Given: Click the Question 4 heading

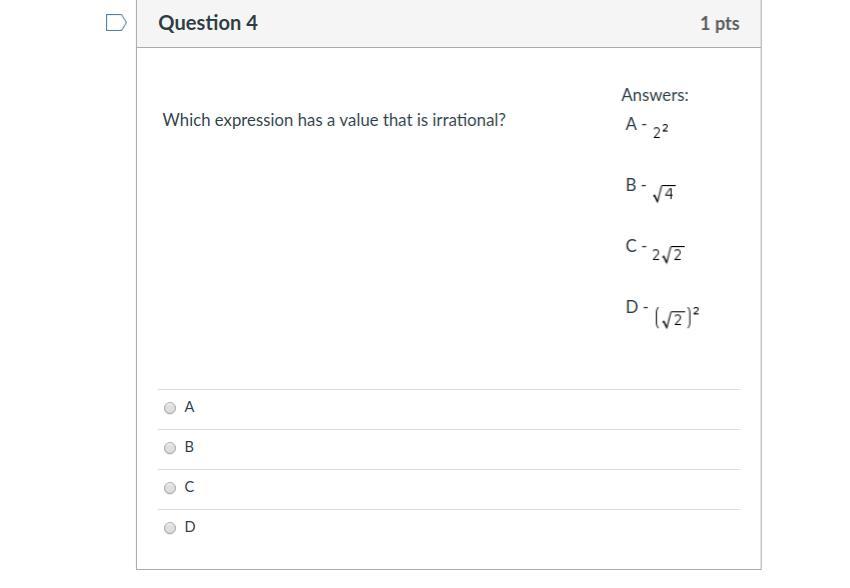Looking at the screenshot, I should (208, 23).
